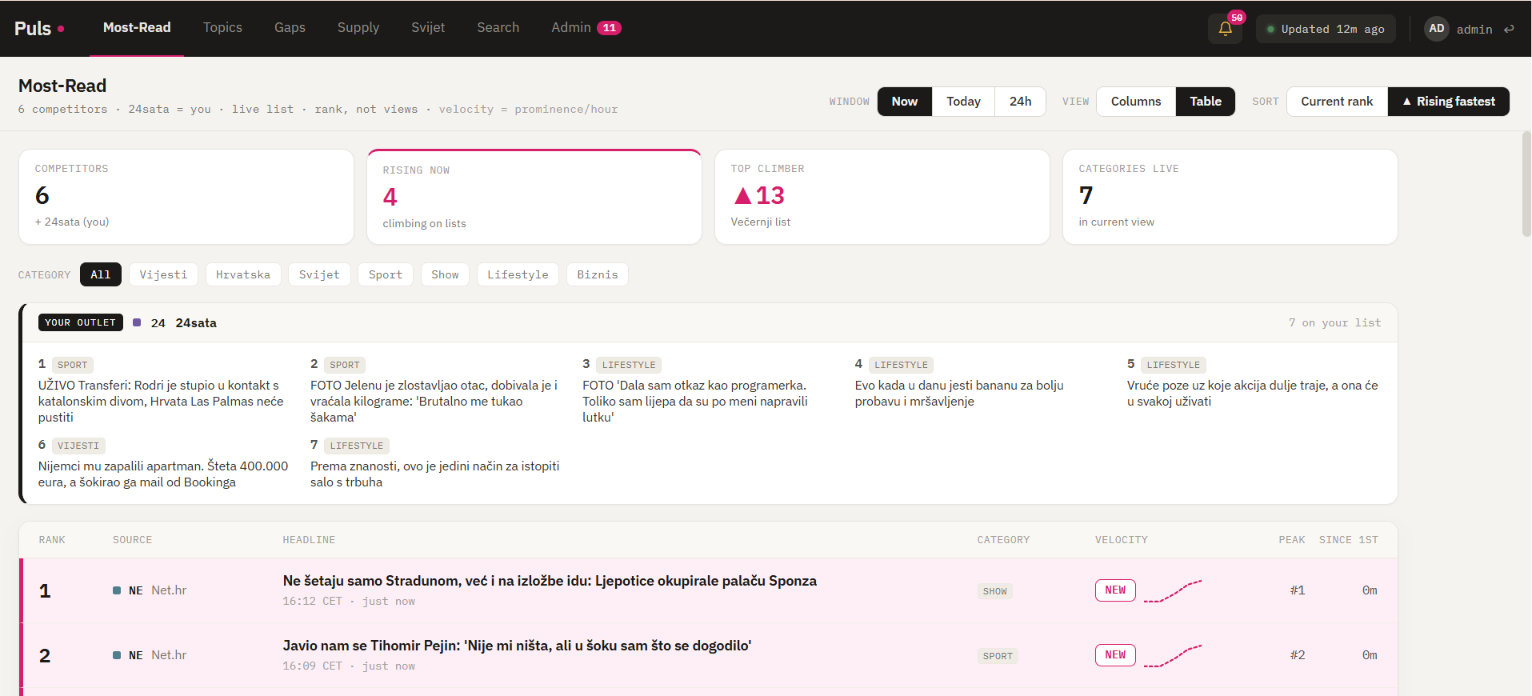1532x696 pixels.
Task: Open the Vruće poze headline
Action: tap(1253, 393)
